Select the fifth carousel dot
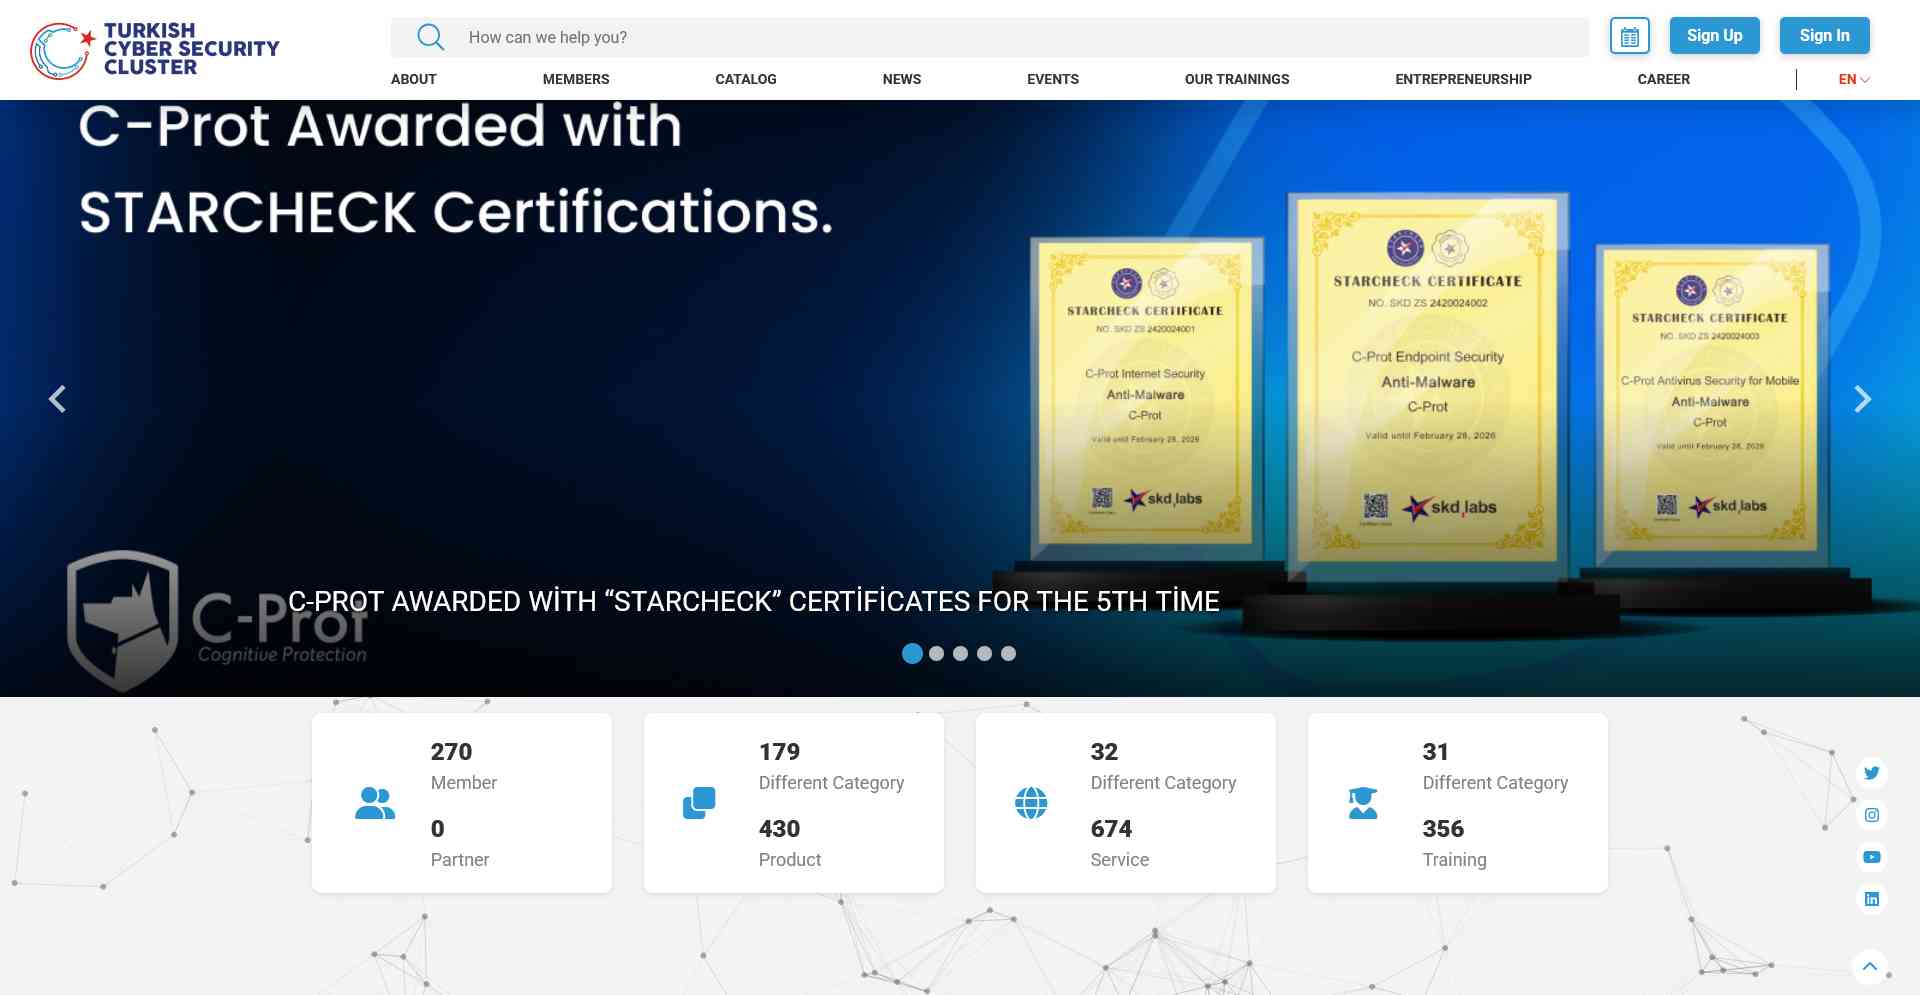 (x=1008, y=654)
